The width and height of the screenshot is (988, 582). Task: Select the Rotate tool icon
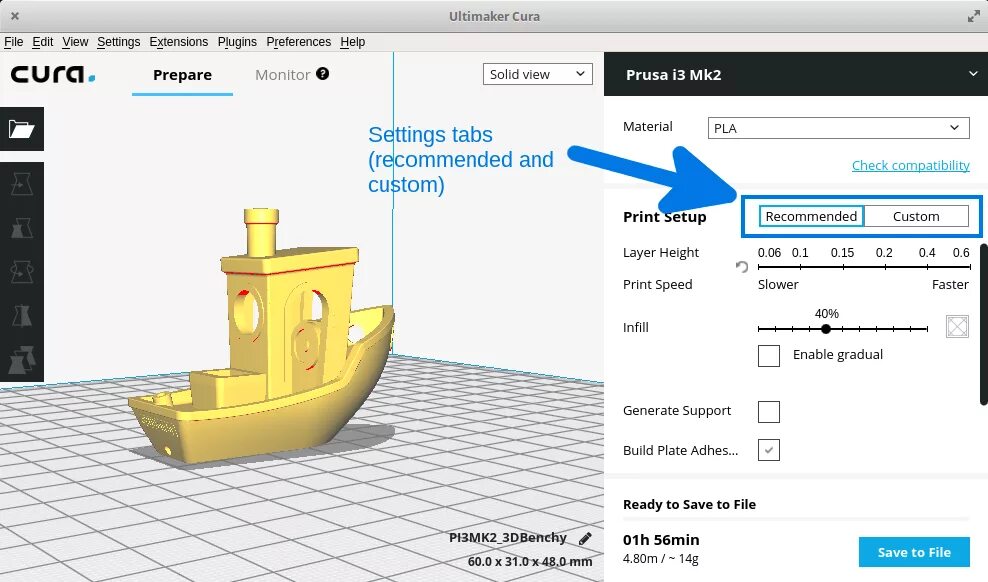pos(21,272)
